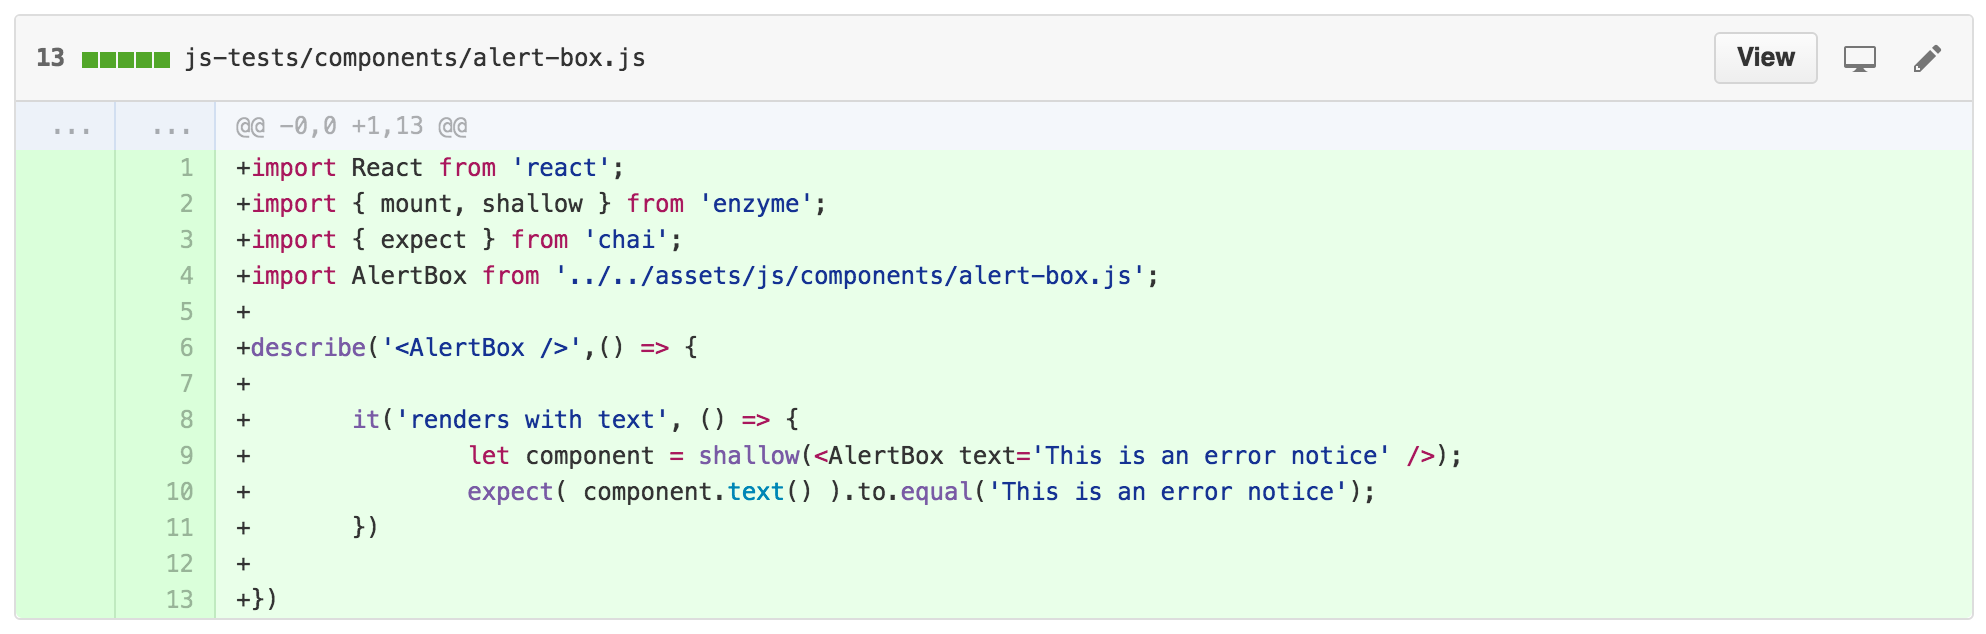Open the file path js-tests/components/alert-box.js
Viewport: 1986px width, 634px height.
415,58
